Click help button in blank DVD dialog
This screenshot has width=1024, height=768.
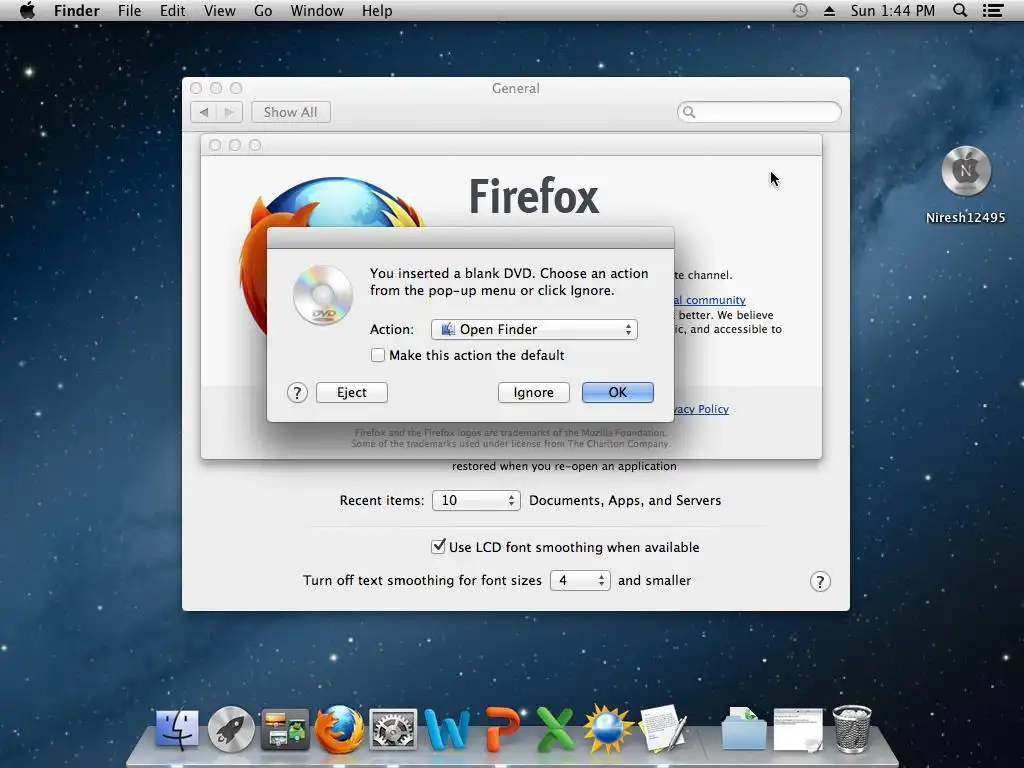[x=297, y=392]
